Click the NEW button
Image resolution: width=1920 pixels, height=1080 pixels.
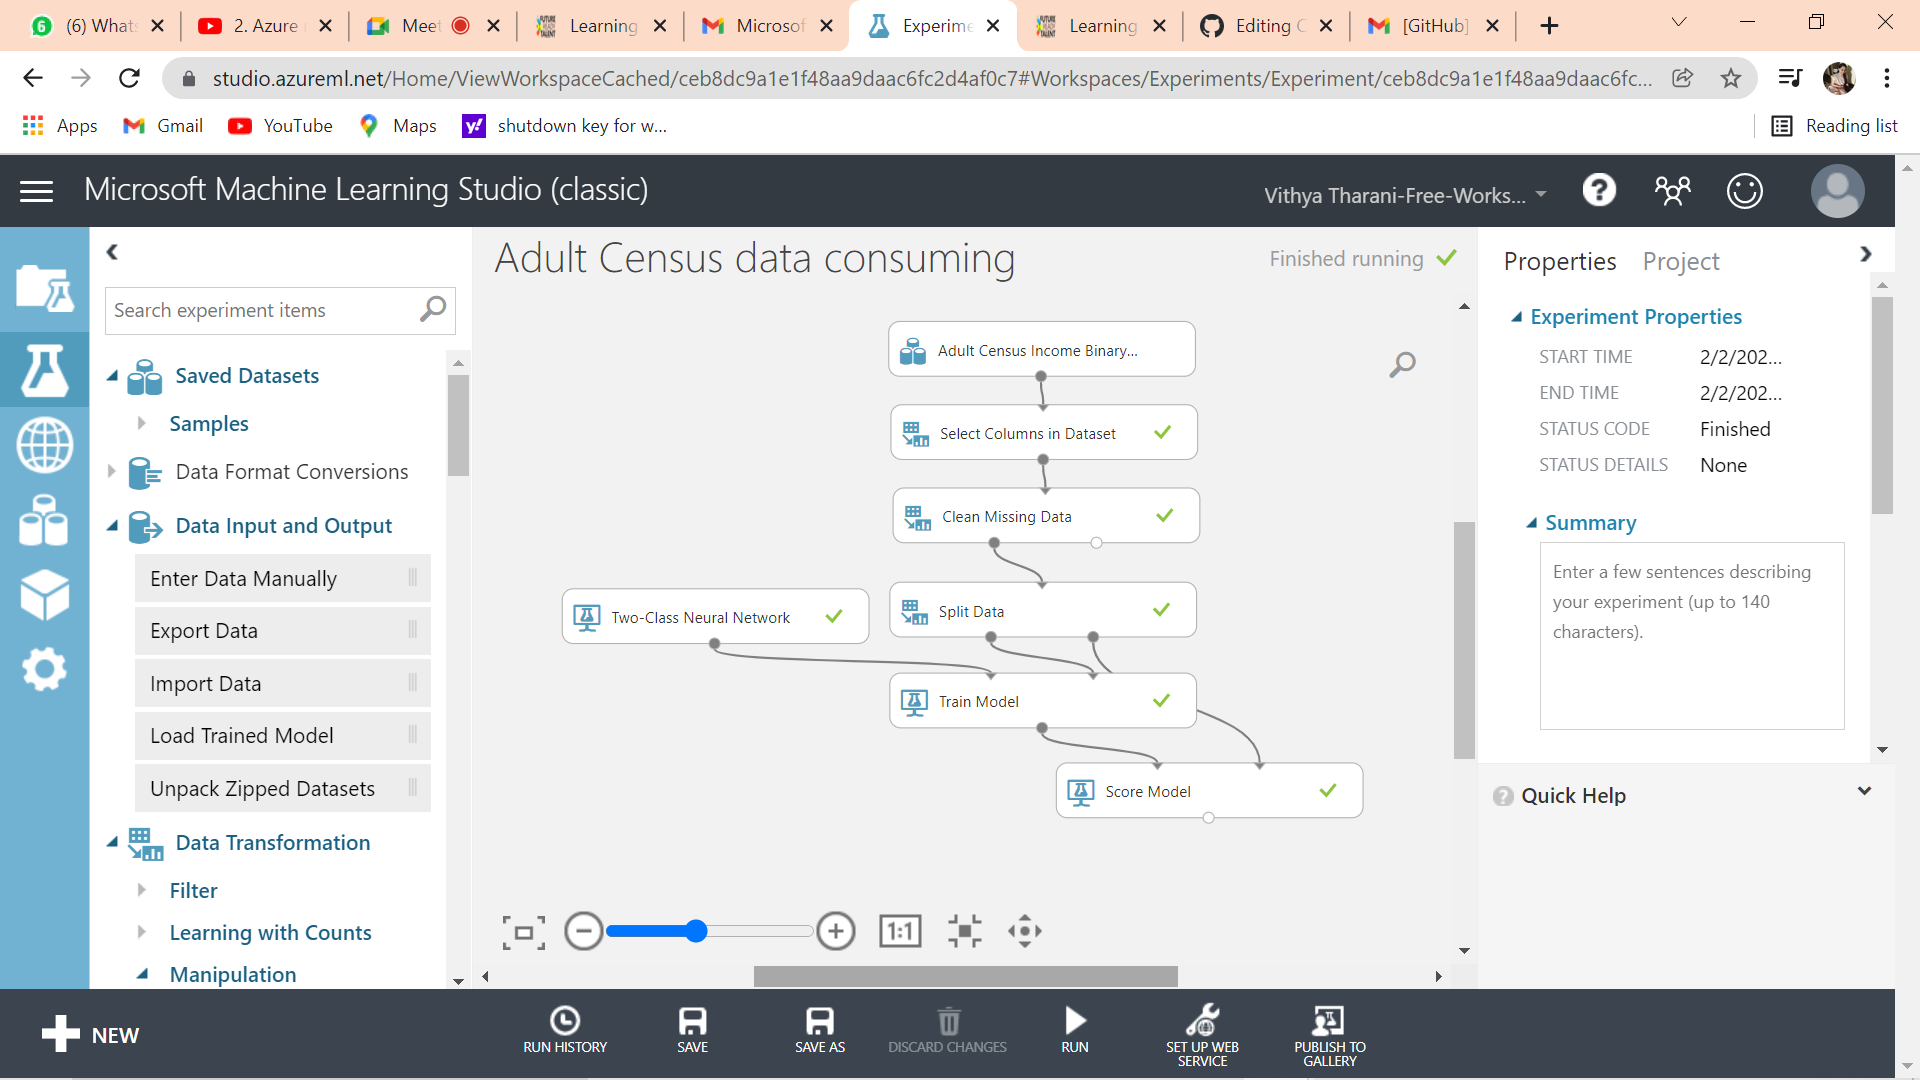pos(90,1035)
